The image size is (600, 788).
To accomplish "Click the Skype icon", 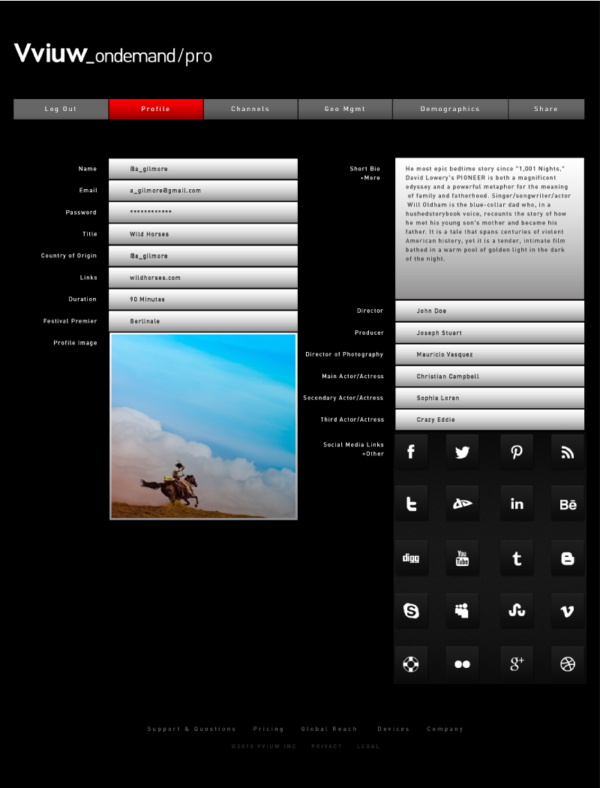I will click(411, 611).
